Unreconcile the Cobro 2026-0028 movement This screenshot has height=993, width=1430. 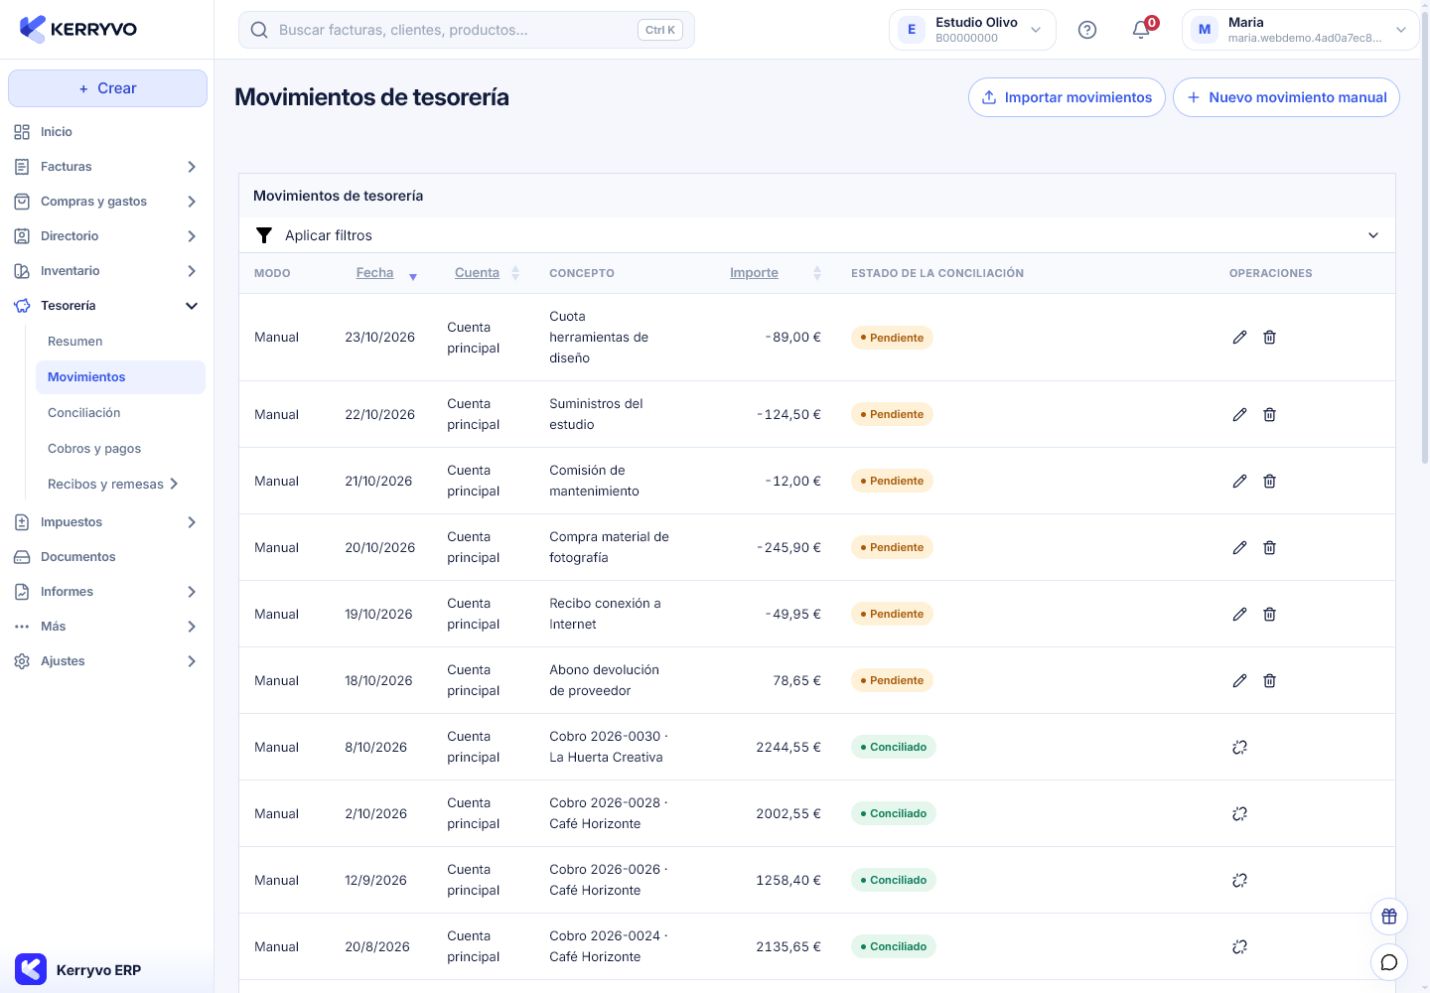[1239, 813]
